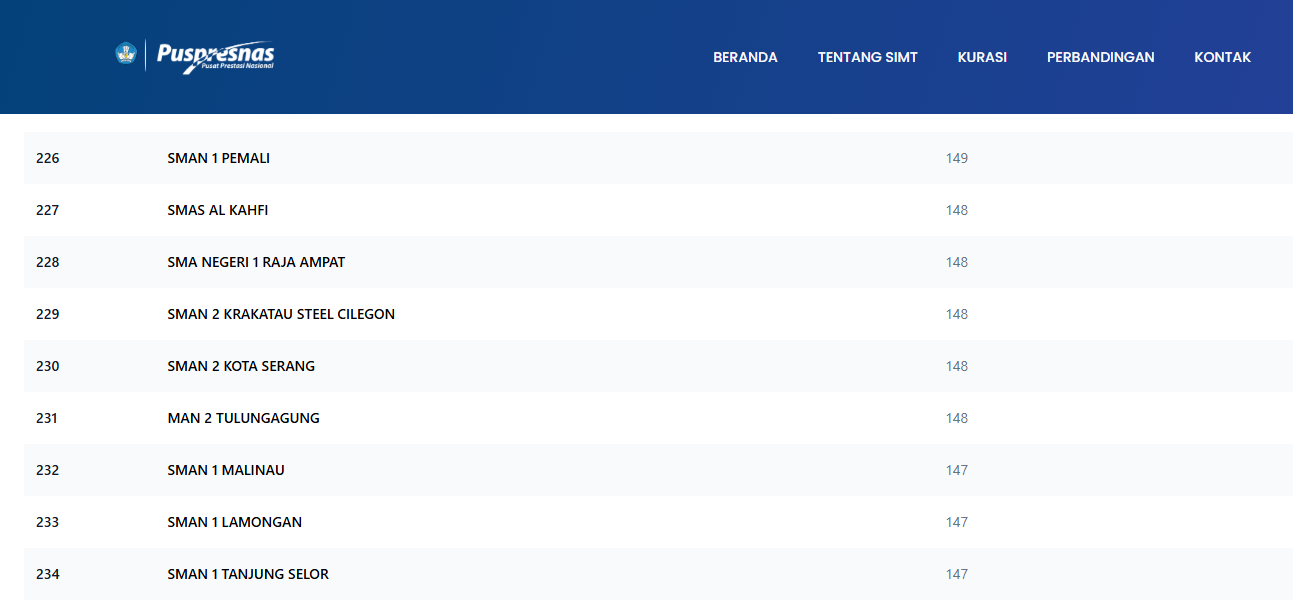The height and width of the screenshot is (604, 1293).
Task: Navigate to PERBANDINGAN page
Action: tap(1100, 57)
